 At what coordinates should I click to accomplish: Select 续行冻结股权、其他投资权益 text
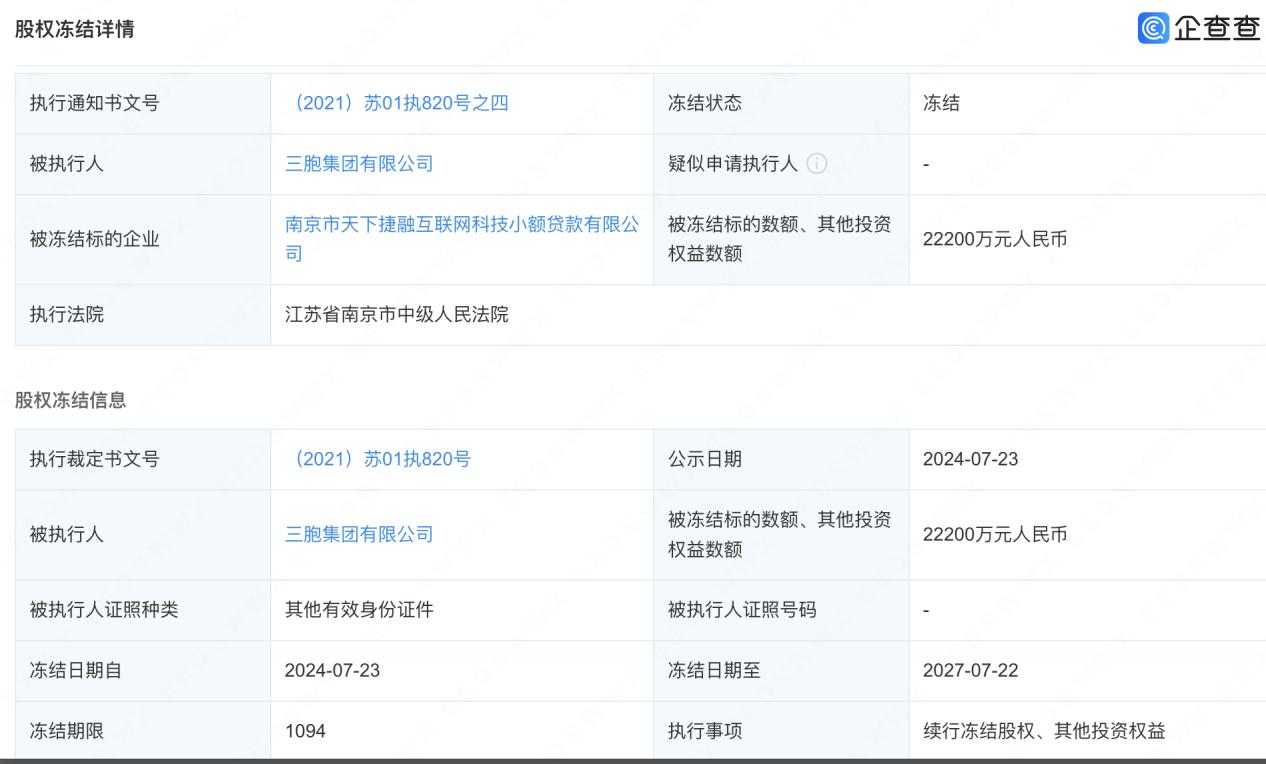pos(1044,731)
